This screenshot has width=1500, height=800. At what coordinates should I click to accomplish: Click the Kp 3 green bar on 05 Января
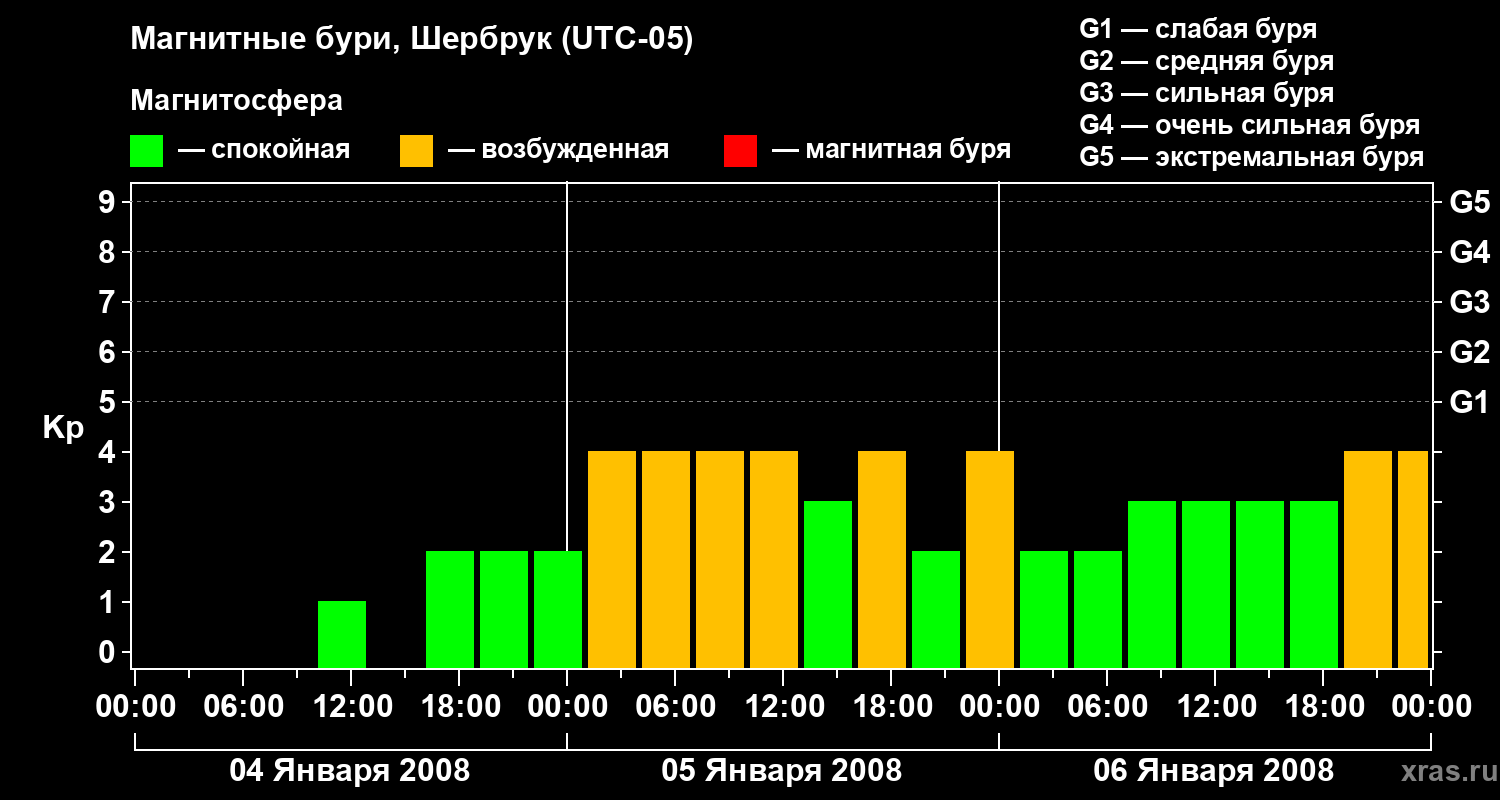click(828, 584)
